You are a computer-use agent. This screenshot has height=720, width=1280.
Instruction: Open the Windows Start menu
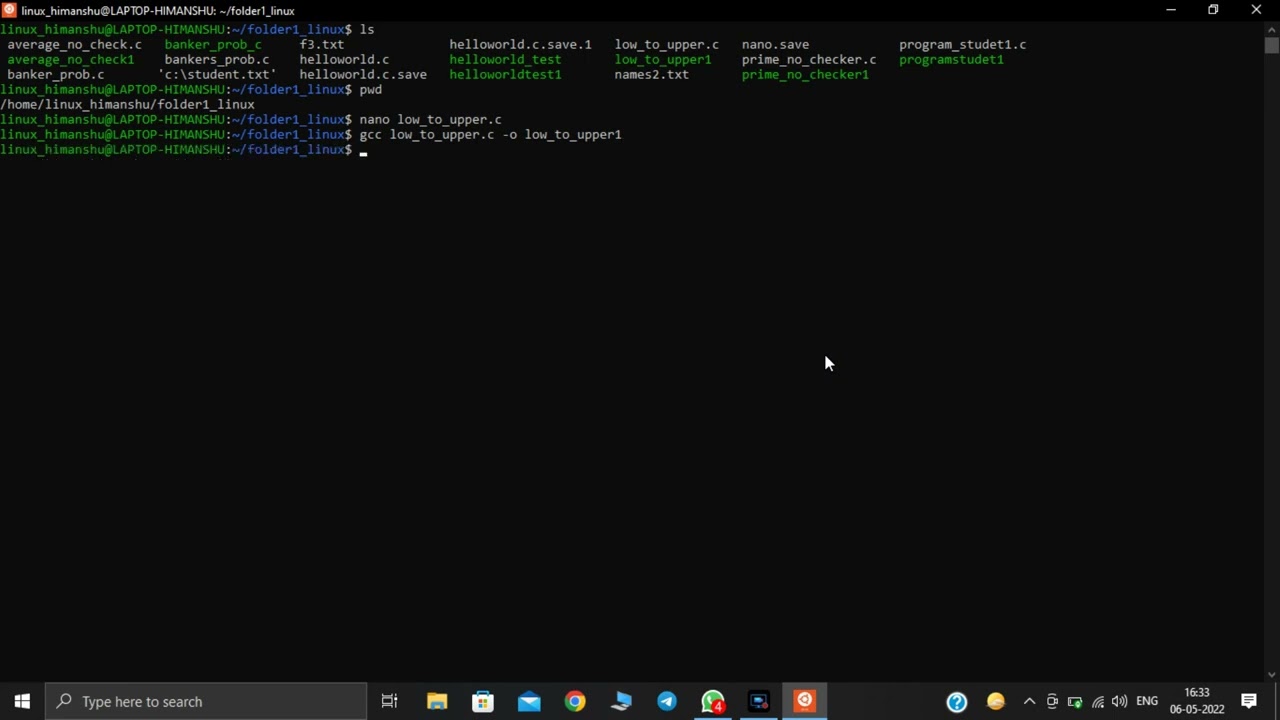pyautogui.click(x=22, y=701)
